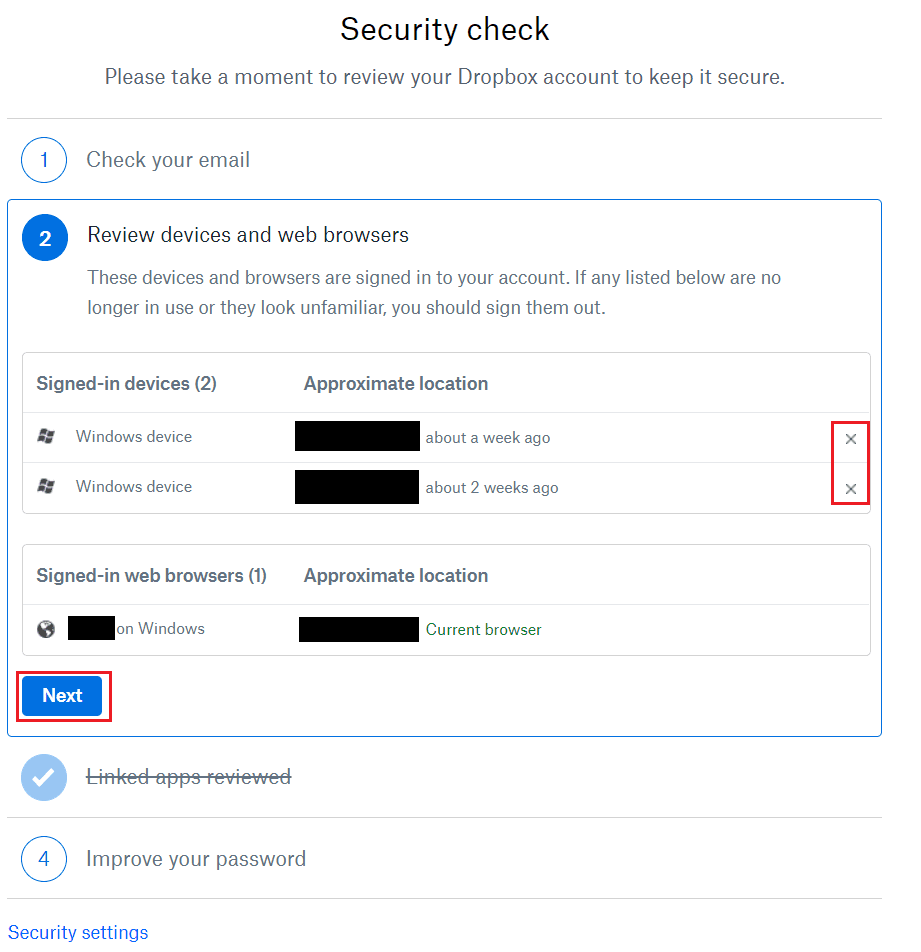The height and width of the screenshot is (952, 921).
Task: Select step 1 circle icon
Action: coord(44,160)
